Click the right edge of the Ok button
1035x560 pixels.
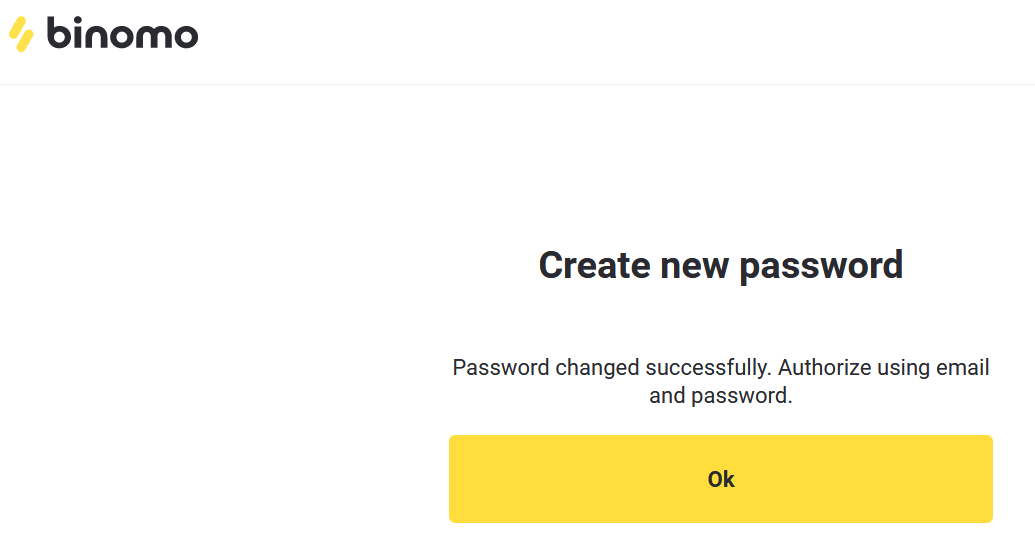pos(985,479)
